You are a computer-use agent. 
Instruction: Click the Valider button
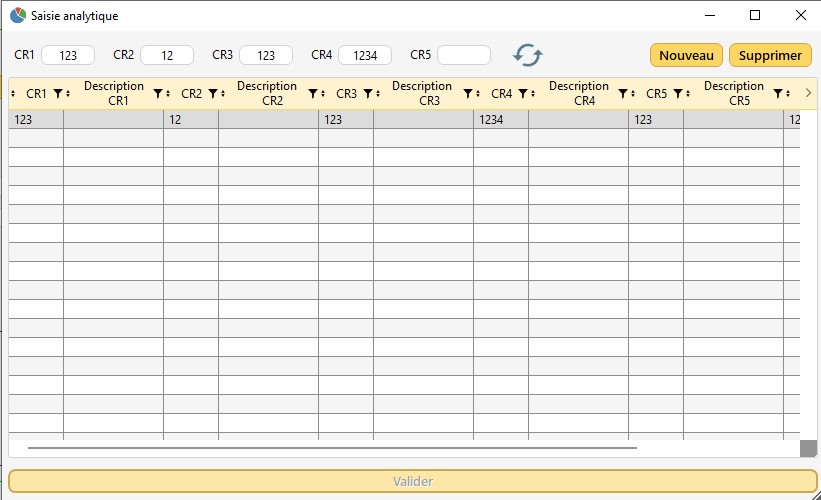(x=412, y=481)
